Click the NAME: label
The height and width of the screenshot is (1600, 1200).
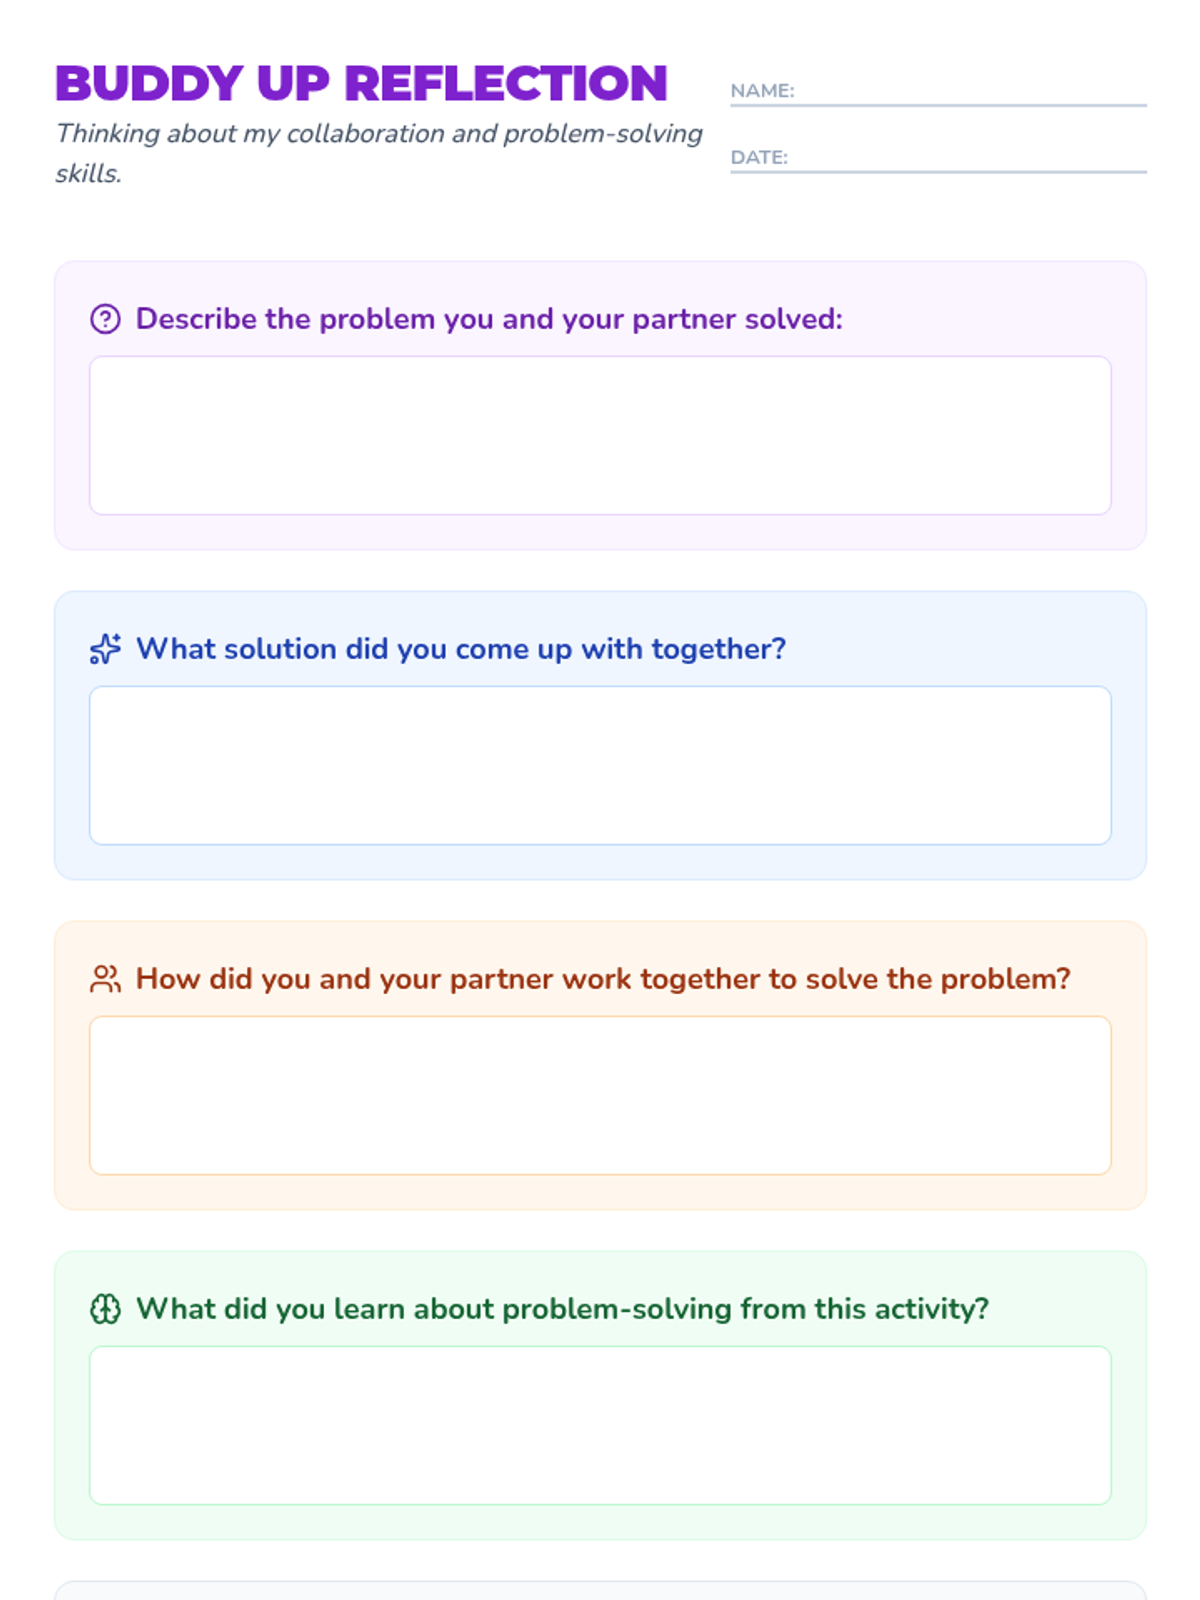[x=762, y=91]
